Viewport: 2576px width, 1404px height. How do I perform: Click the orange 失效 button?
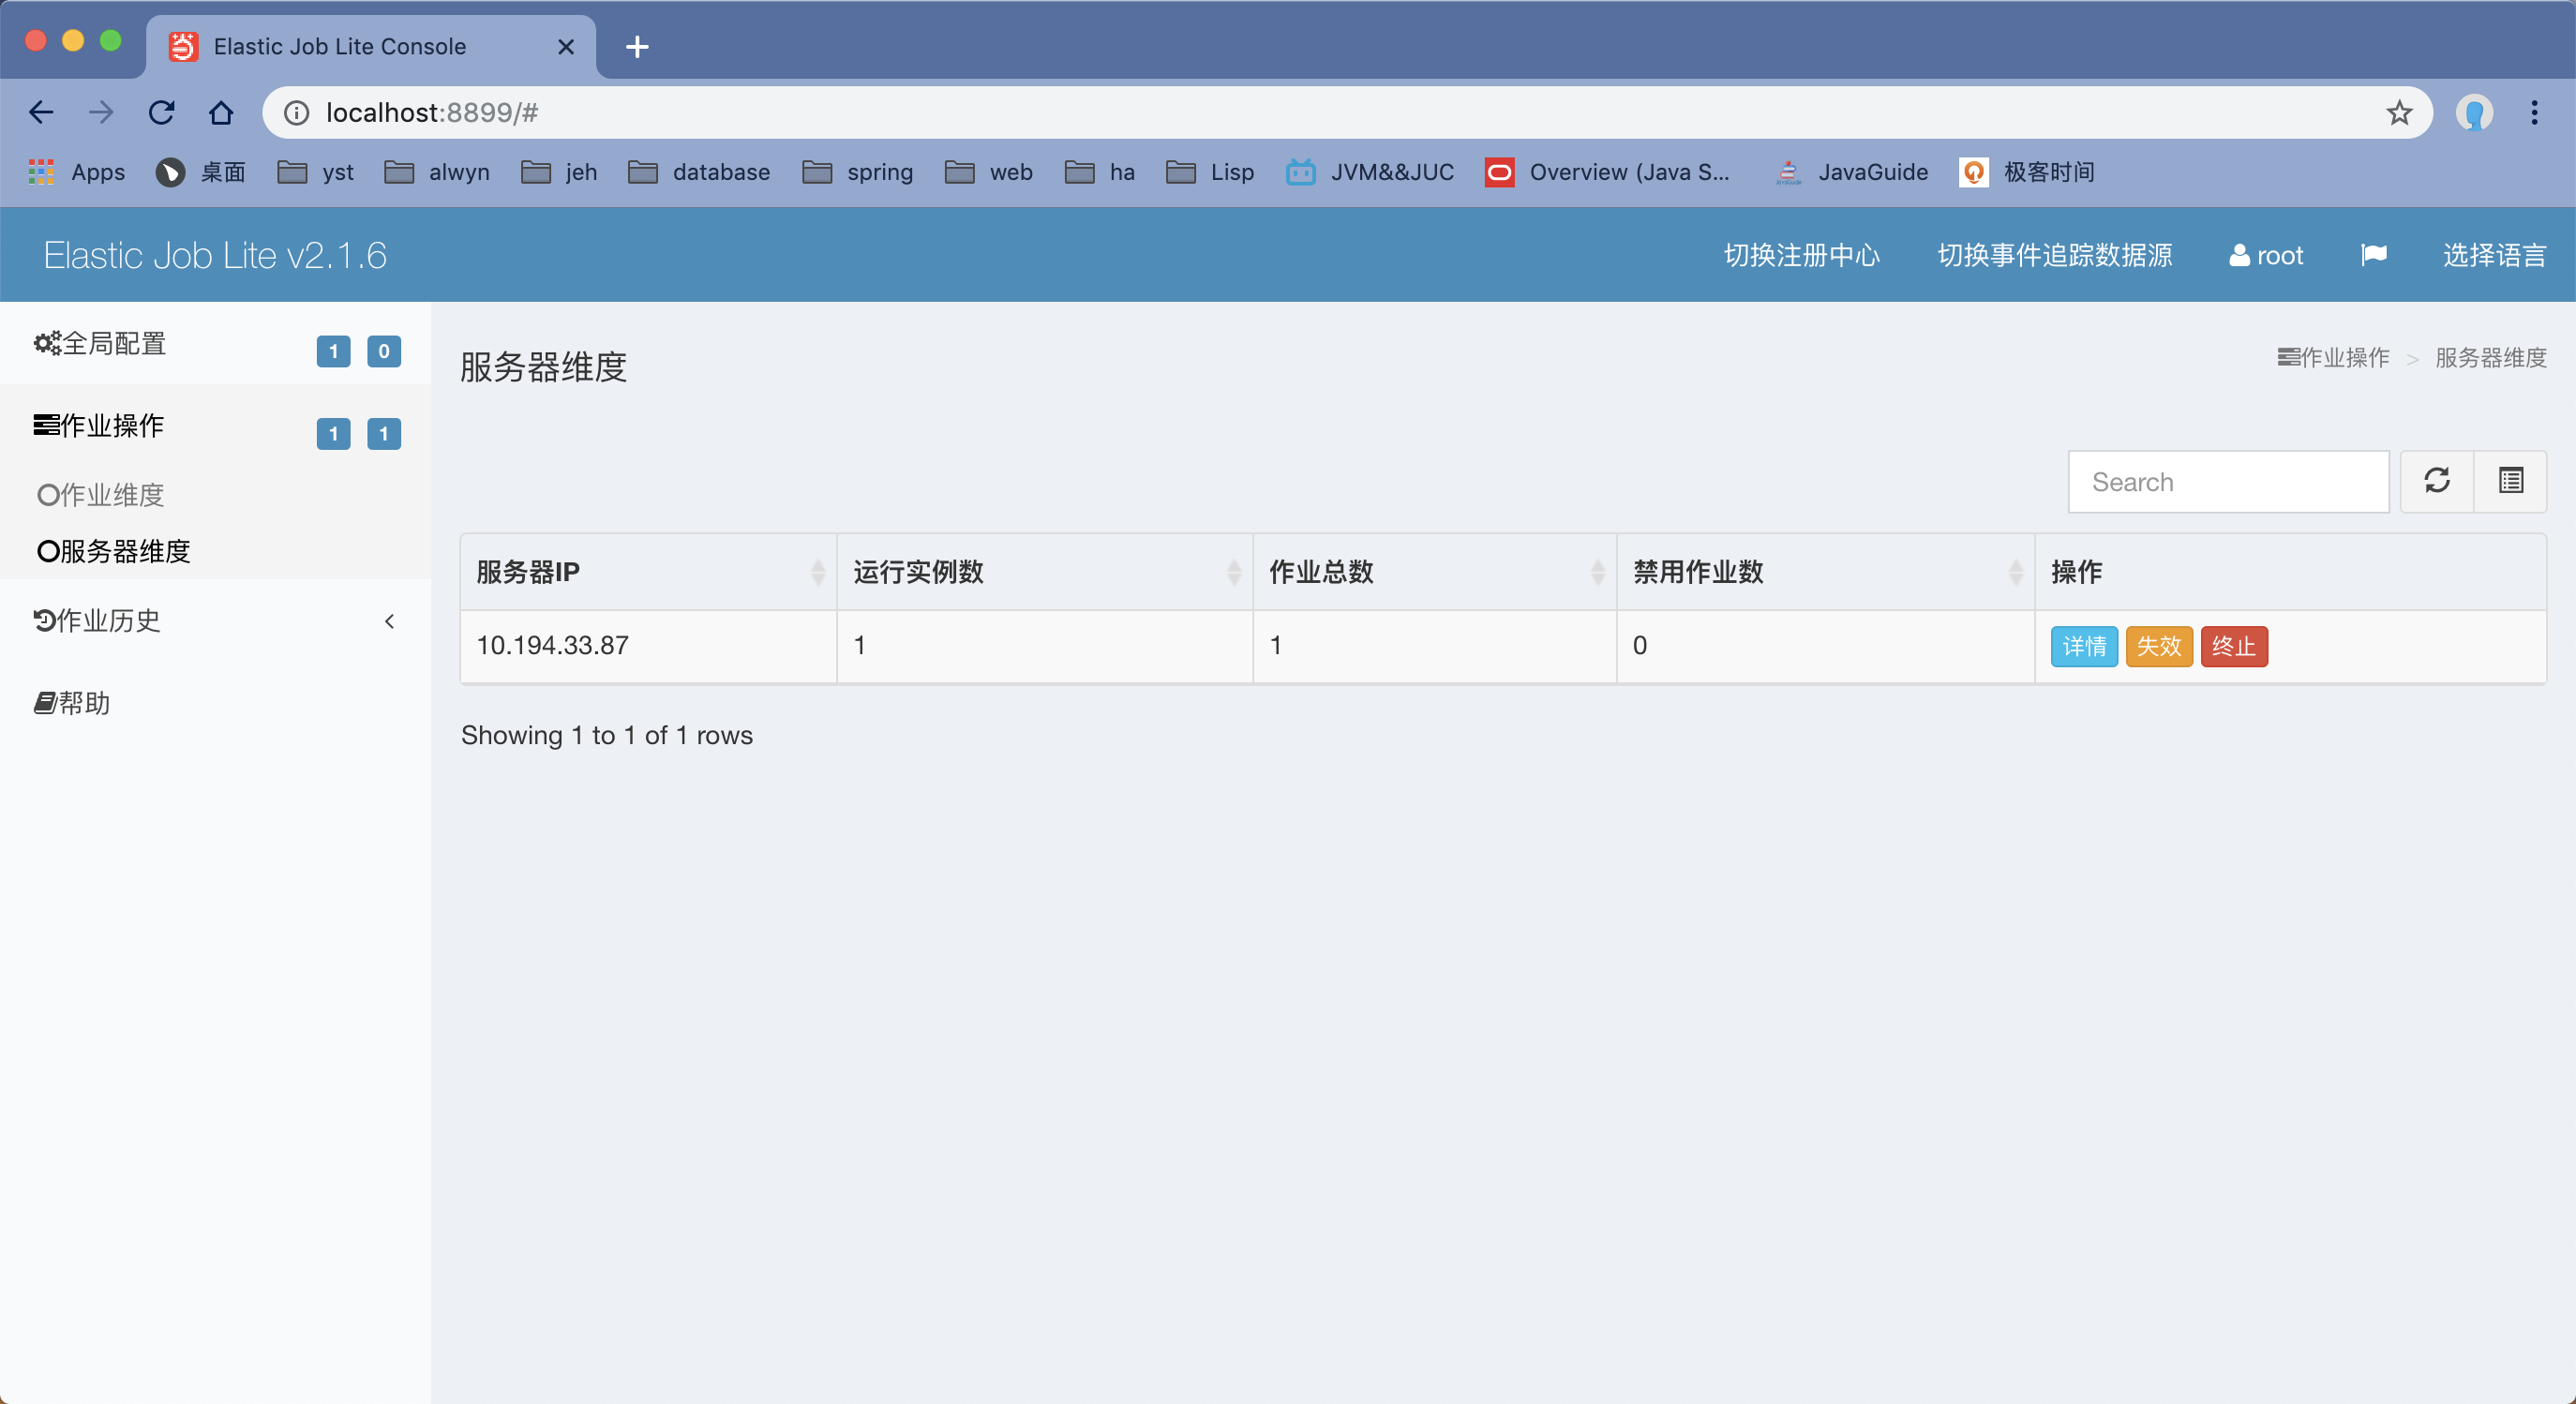(x=2159, y=646)
